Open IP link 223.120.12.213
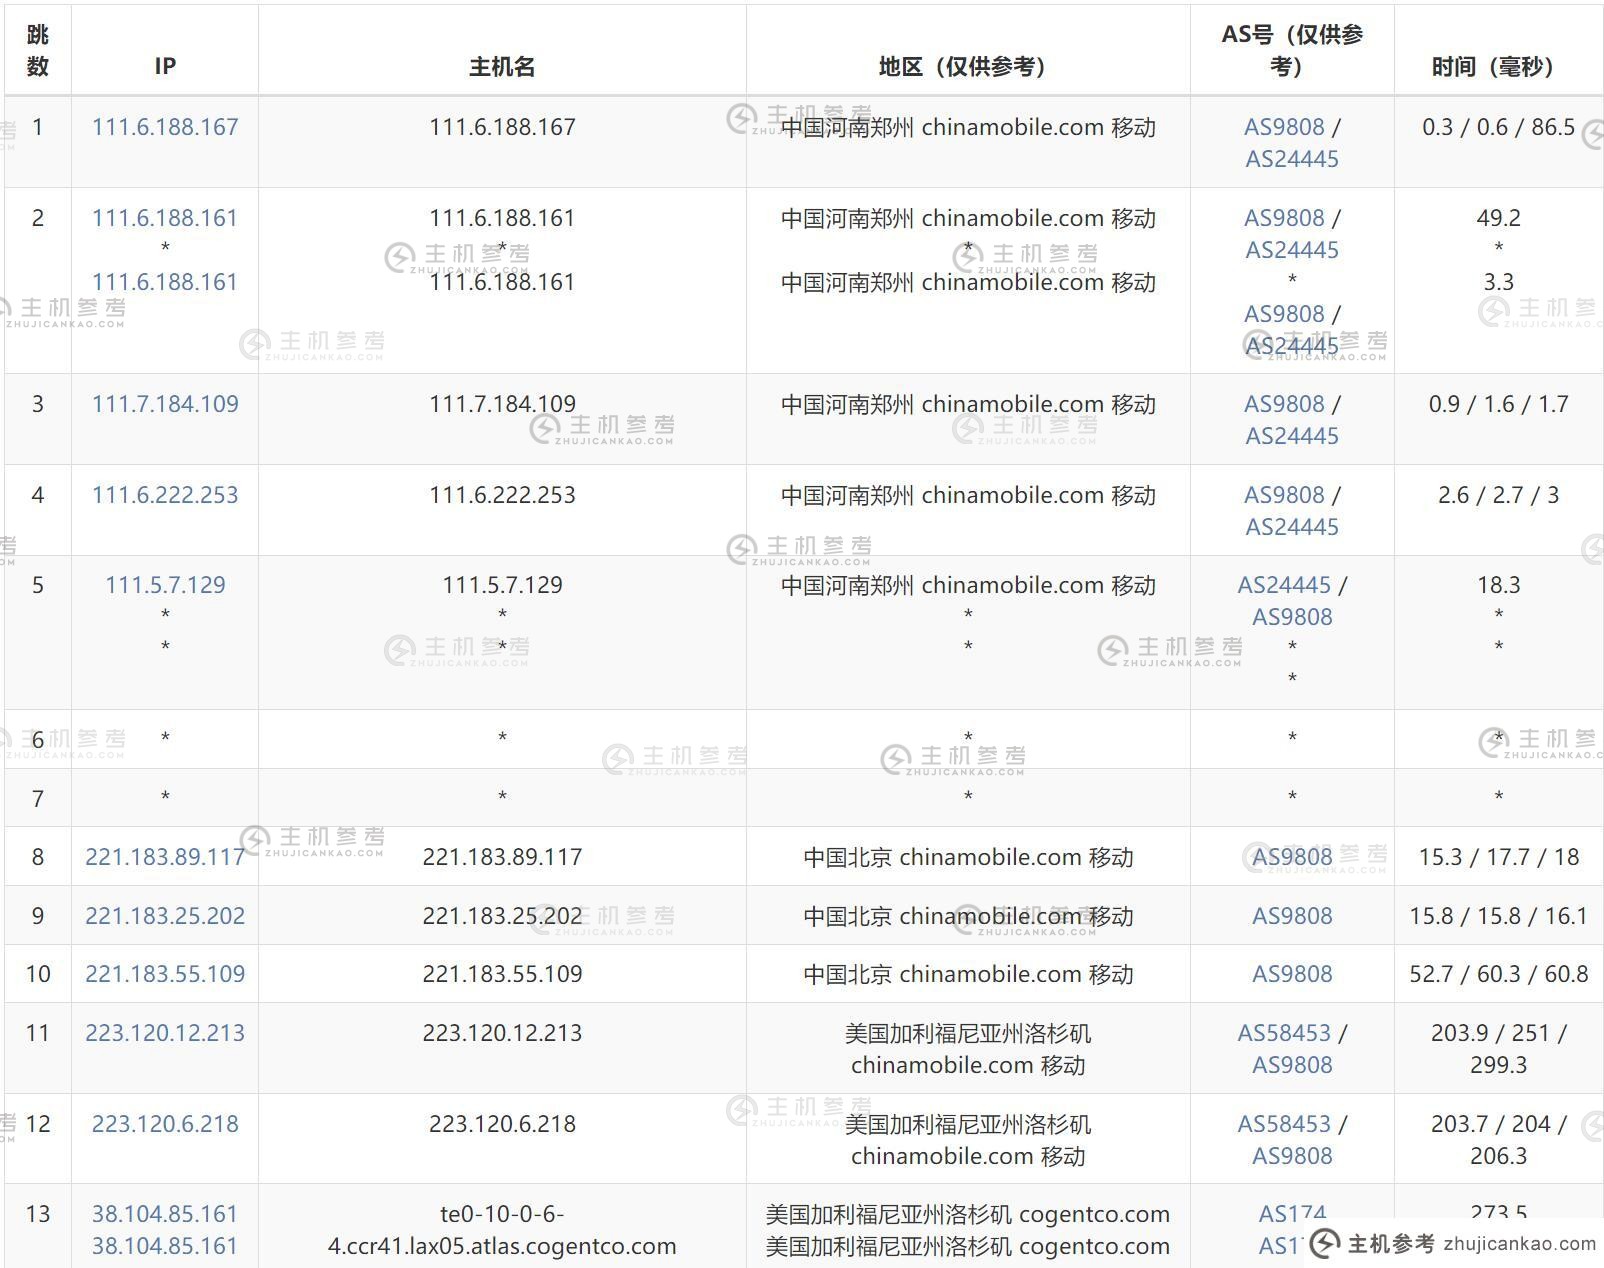Screen dimensions: 1604x1268 pos(165,1033)
